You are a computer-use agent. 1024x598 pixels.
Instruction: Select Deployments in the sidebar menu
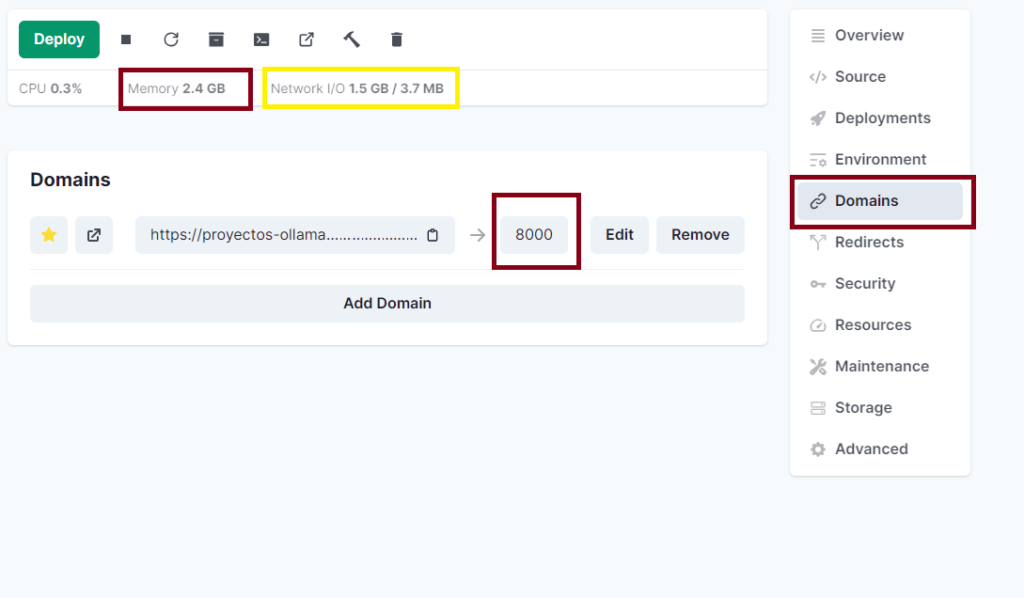(882, 118)
